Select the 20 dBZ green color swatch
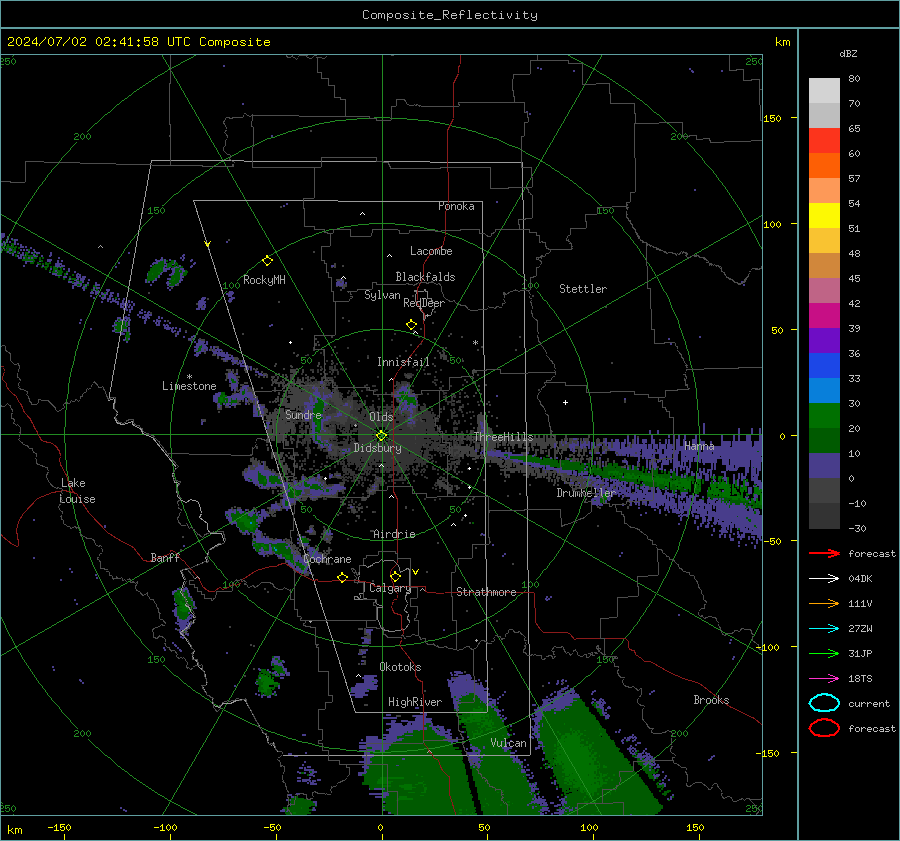The width and height of the screenshot is (900, 841). (824, 416)
